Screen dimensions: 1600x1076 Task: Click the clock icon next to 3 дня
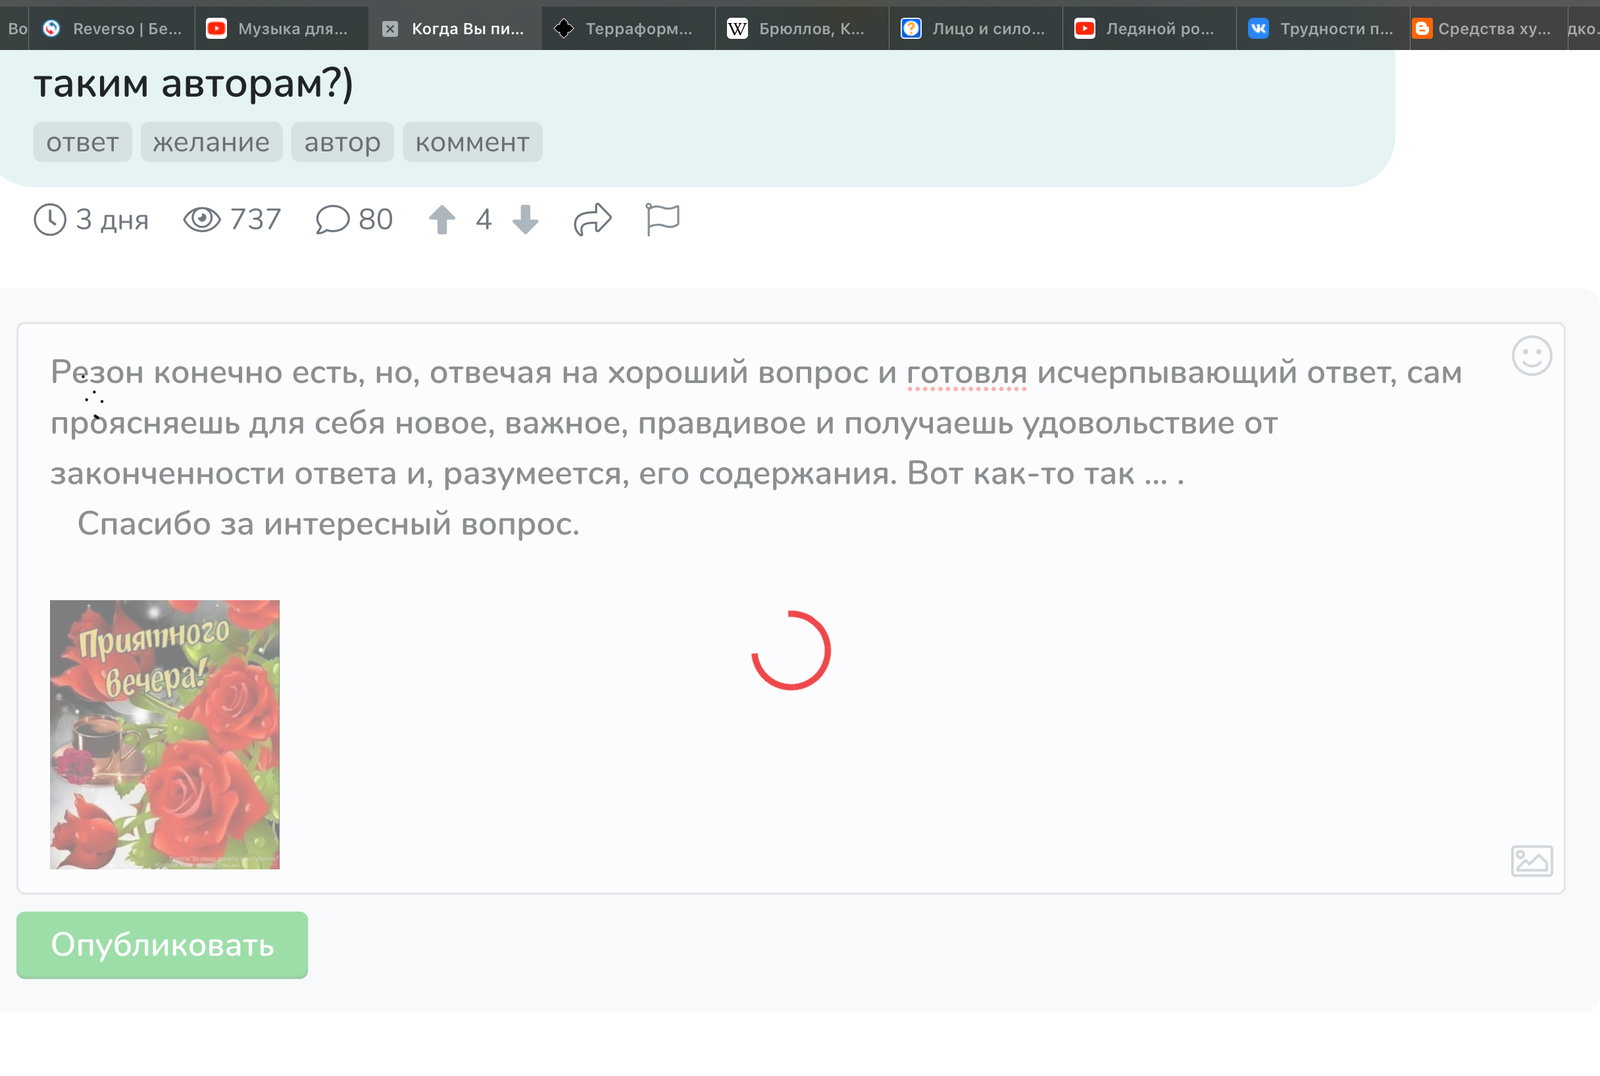point(50,219)
